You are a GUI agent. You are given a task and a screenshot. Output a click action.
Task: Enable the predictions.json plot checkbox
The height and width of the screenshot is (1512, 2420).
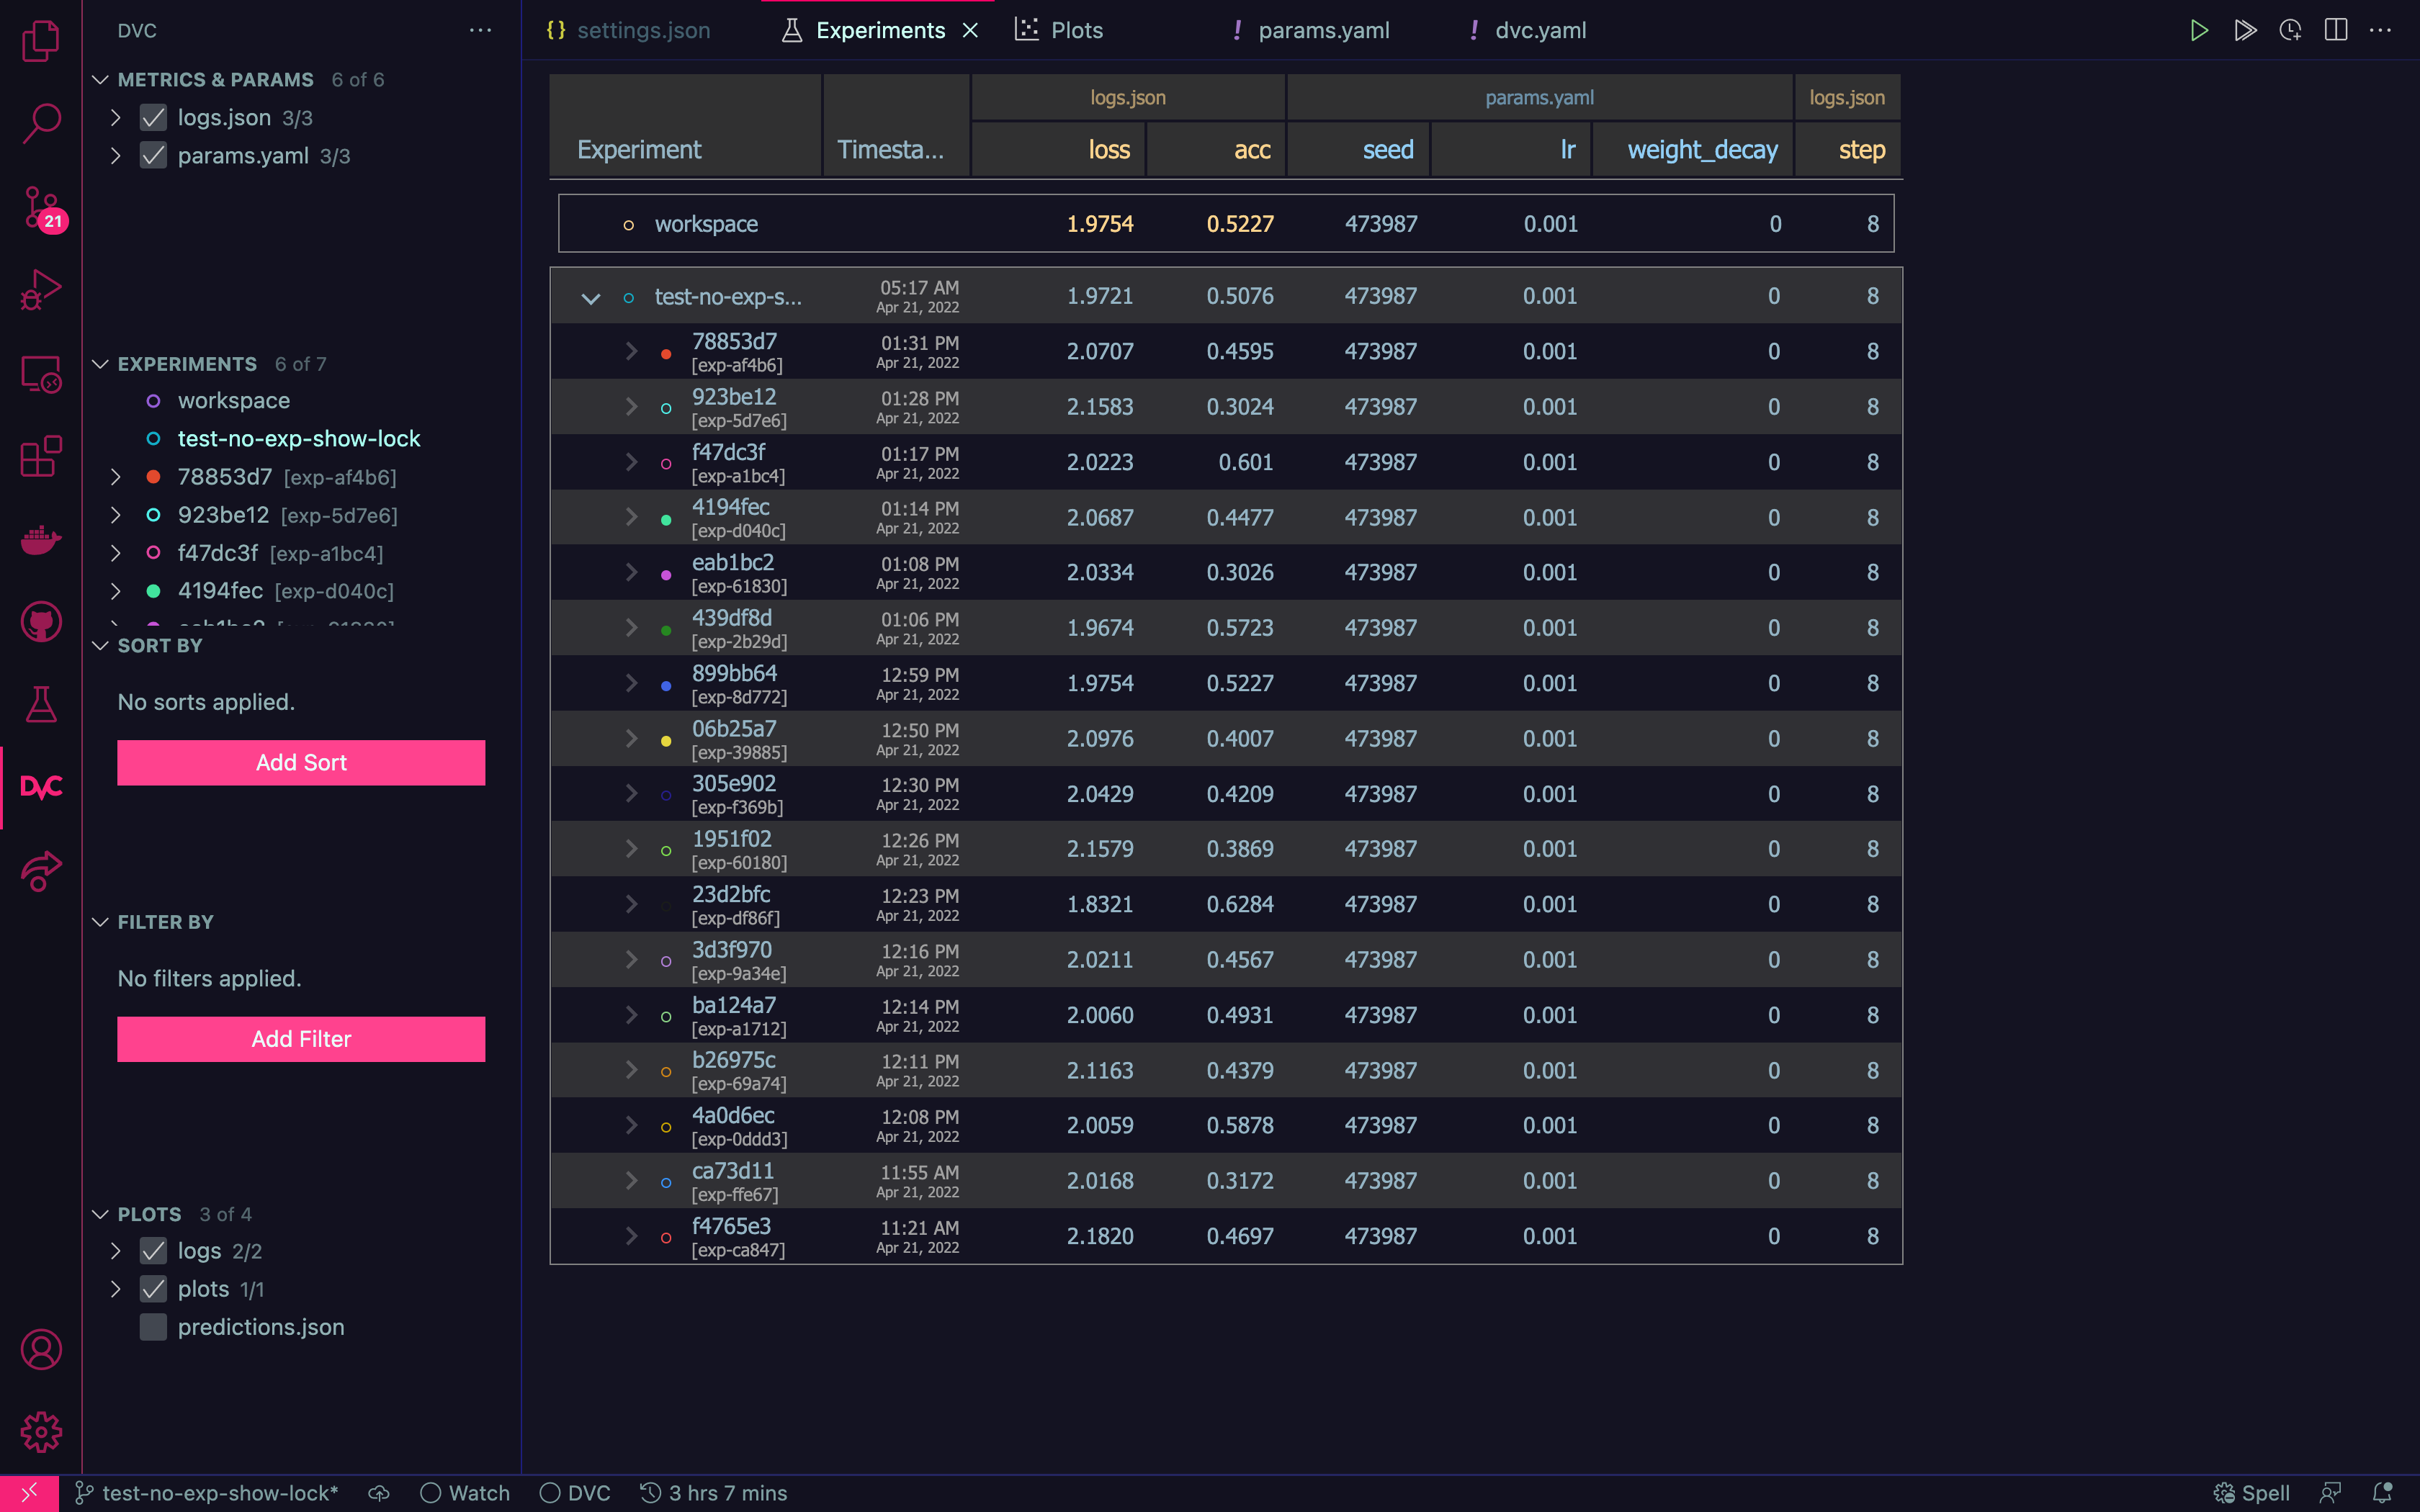[153, 1327]
